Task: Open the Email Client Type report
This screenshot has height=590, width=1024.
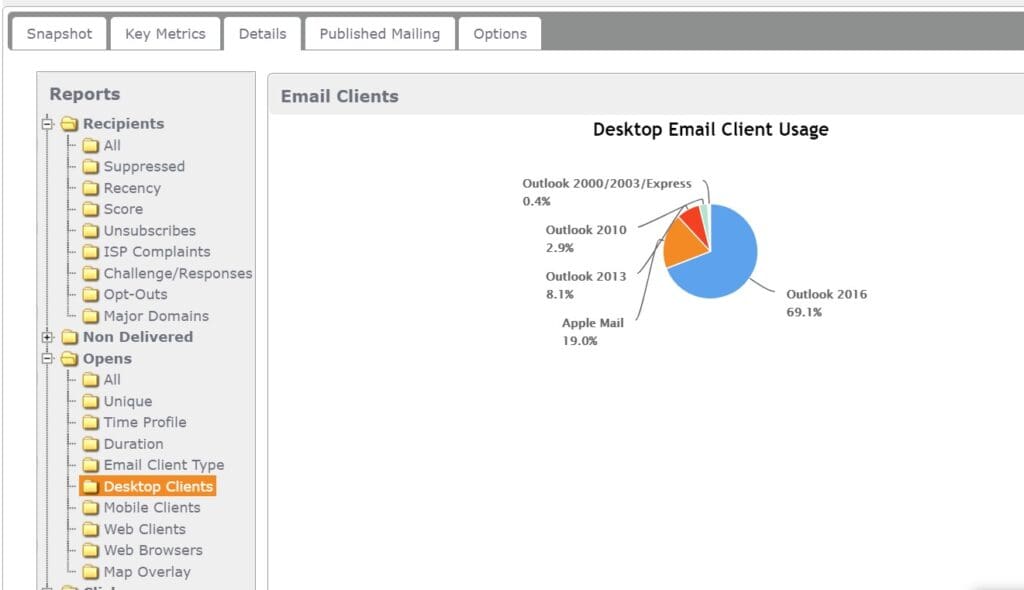Action: coord(163,465)
